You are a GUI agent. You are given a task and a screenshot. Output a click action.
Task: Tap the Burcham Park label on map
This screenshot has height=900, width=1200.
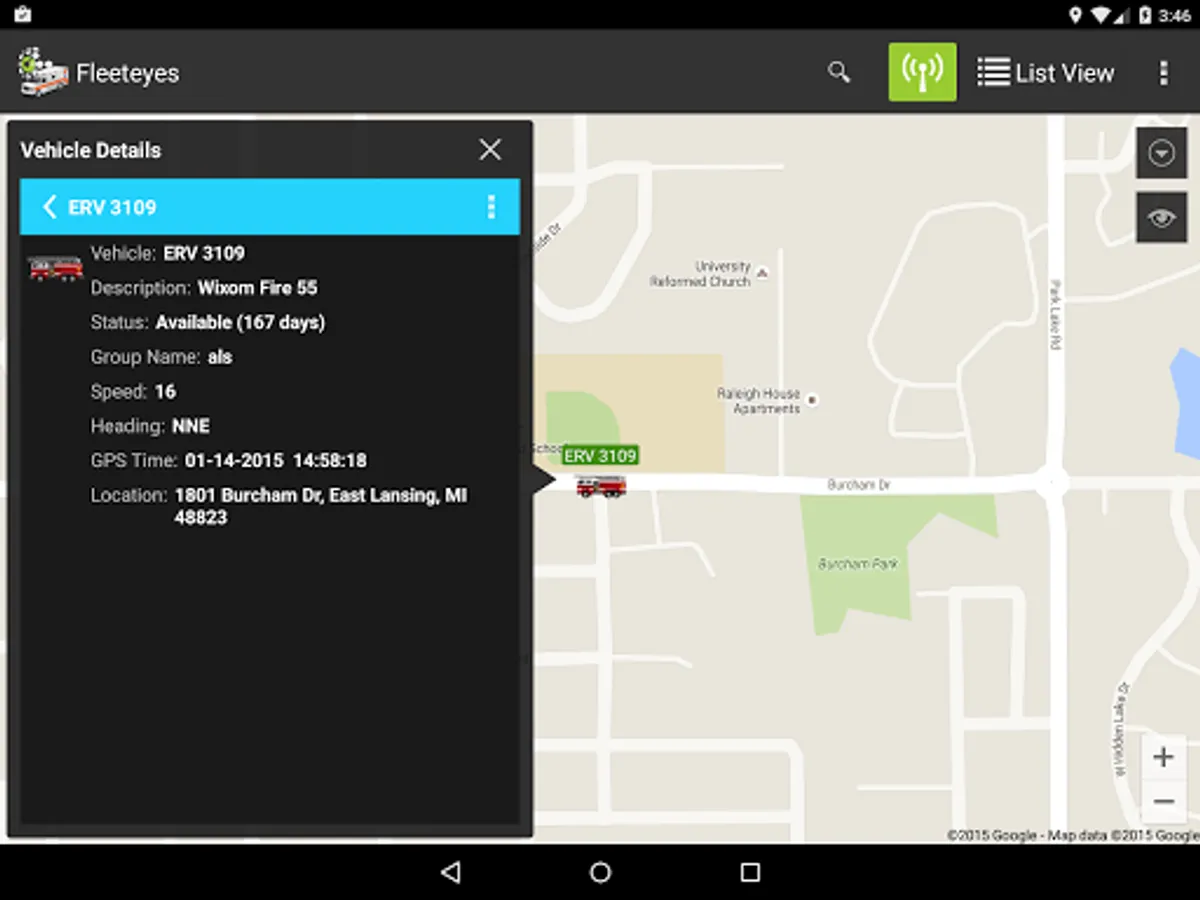[x=858, y=564]
